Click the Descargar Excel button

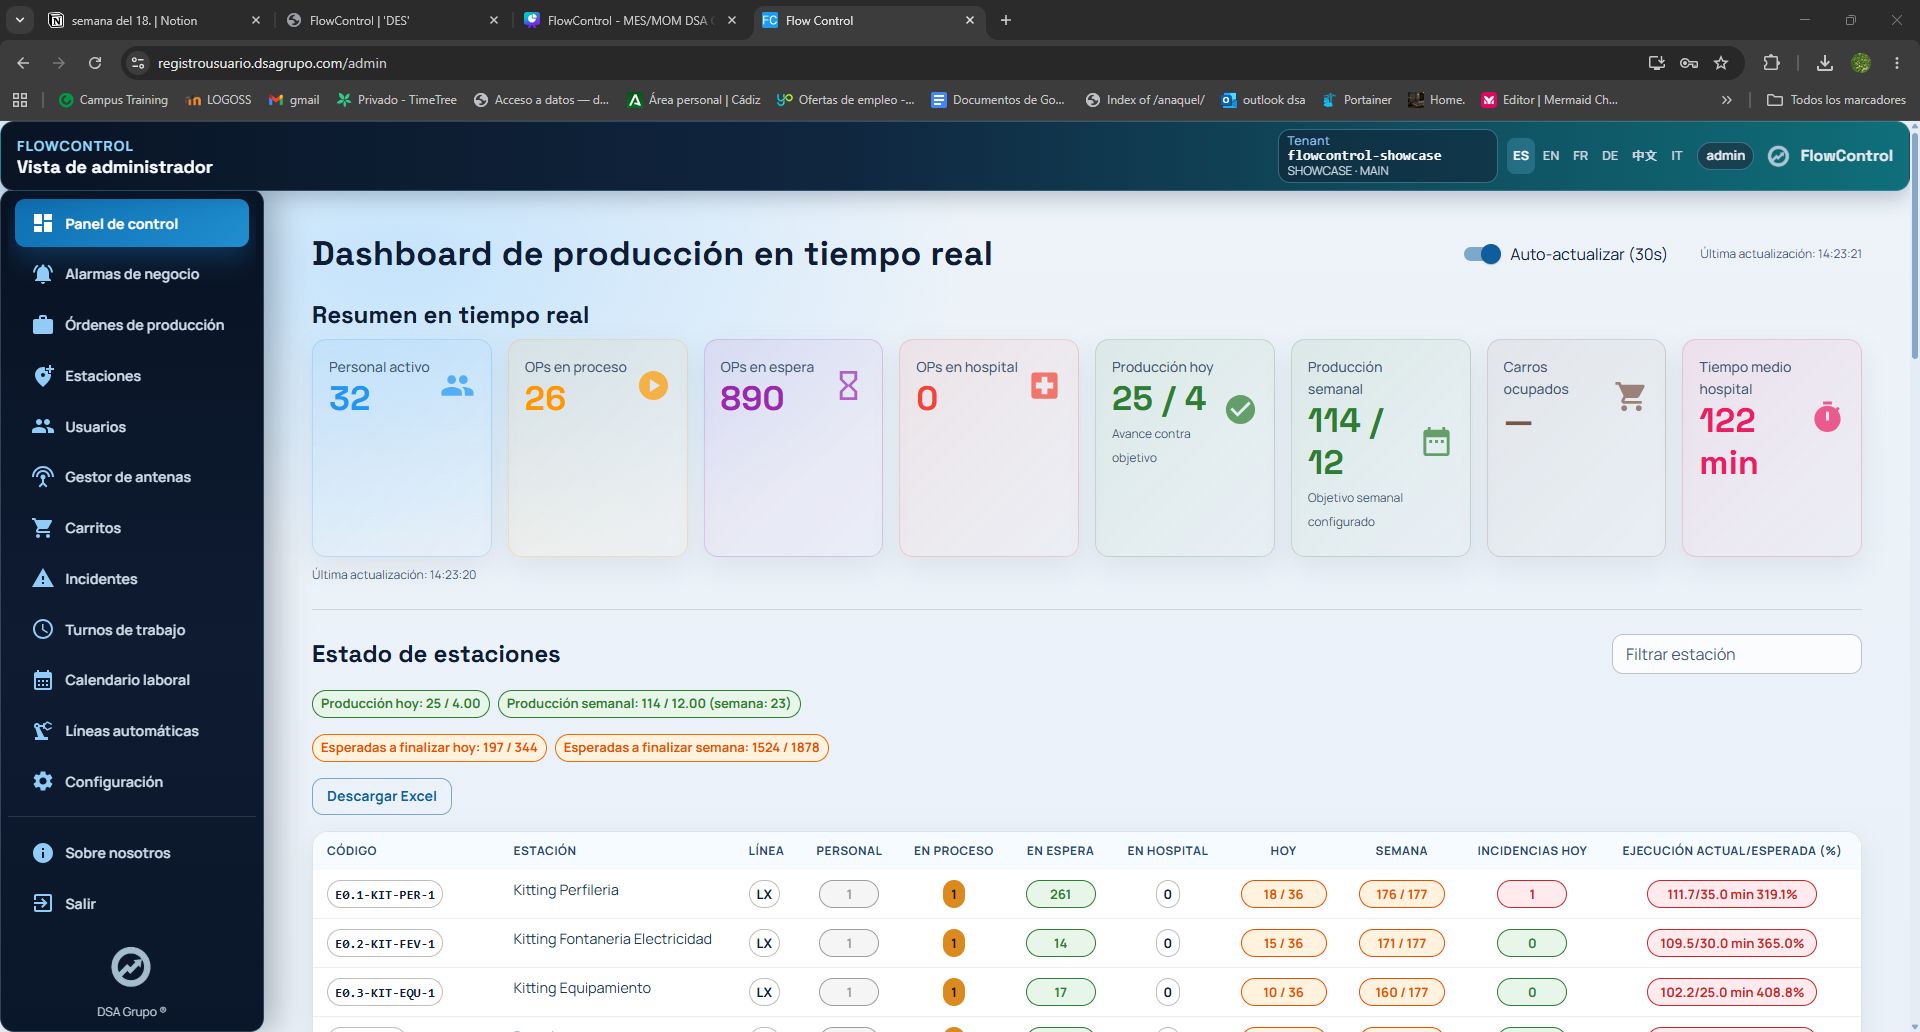coord(382,796)
